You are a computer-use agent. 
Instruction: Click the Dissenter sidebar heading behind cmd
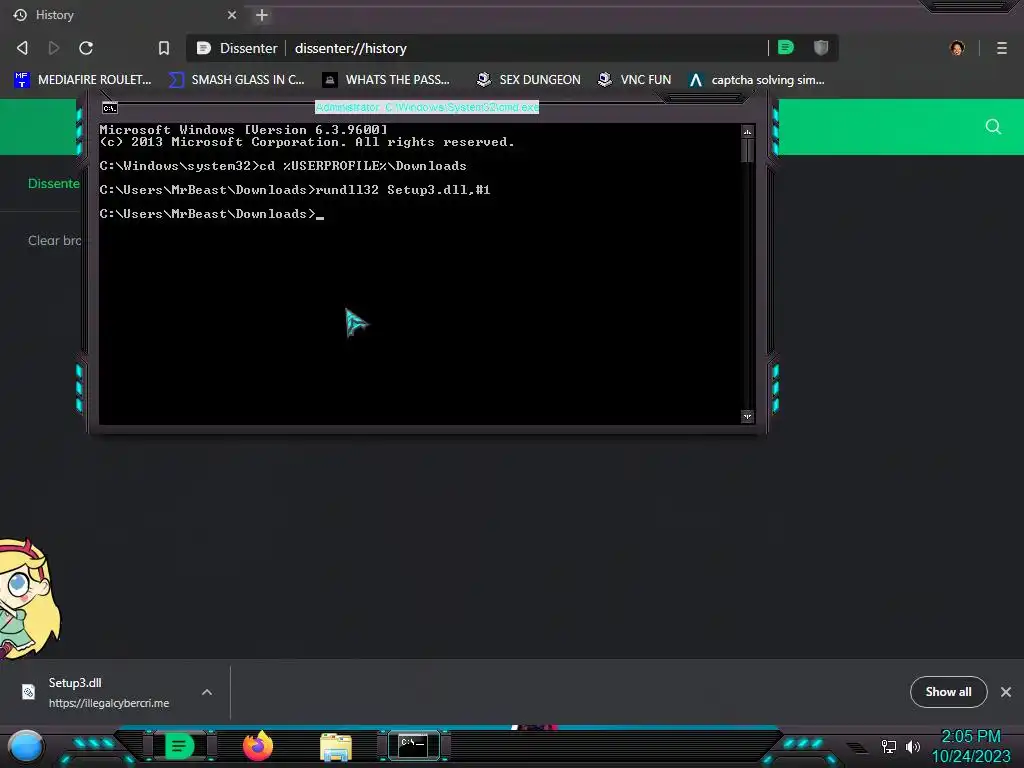[x=54, y=184]
